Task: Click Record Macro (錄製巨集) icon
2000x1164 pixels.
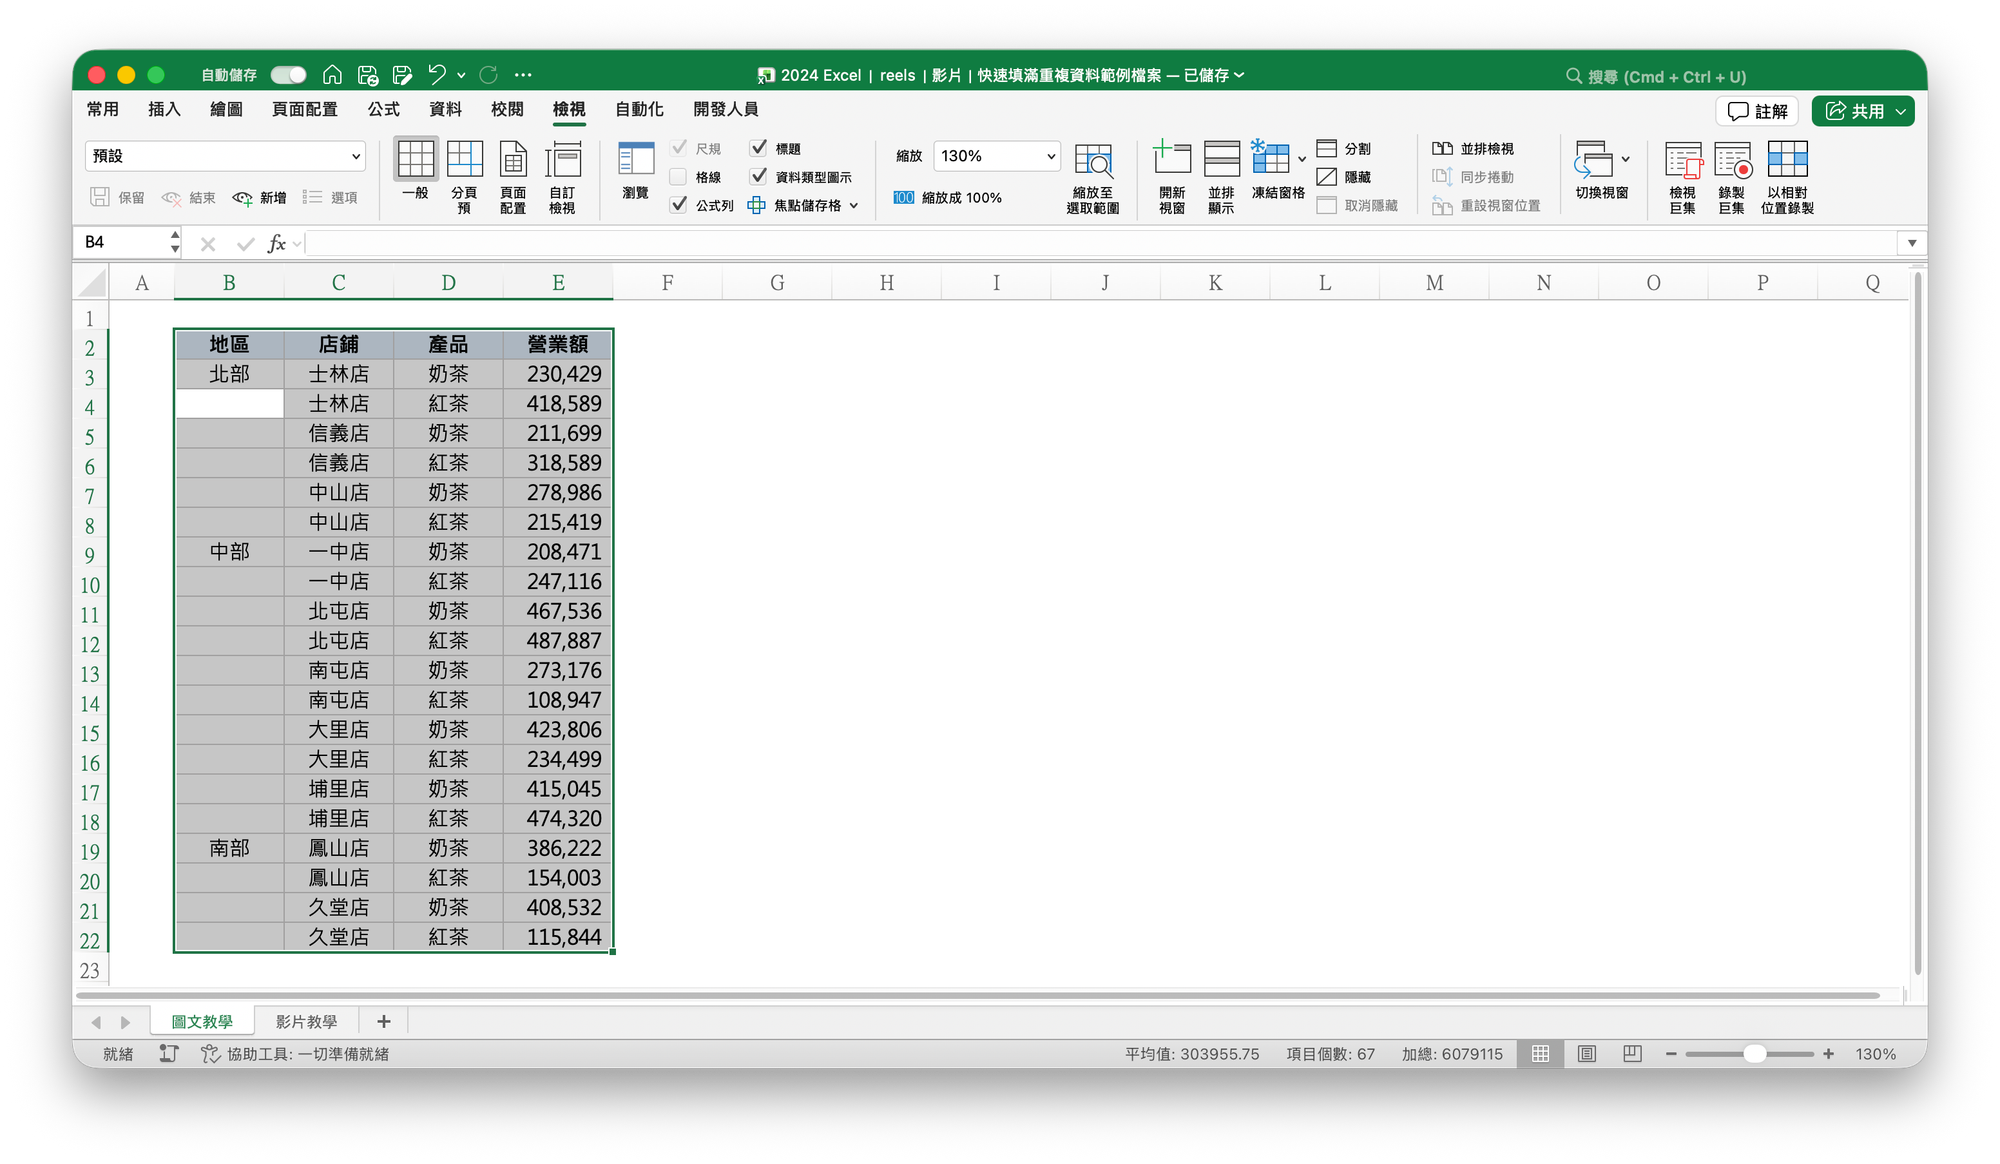Action: click(1732, 160)
